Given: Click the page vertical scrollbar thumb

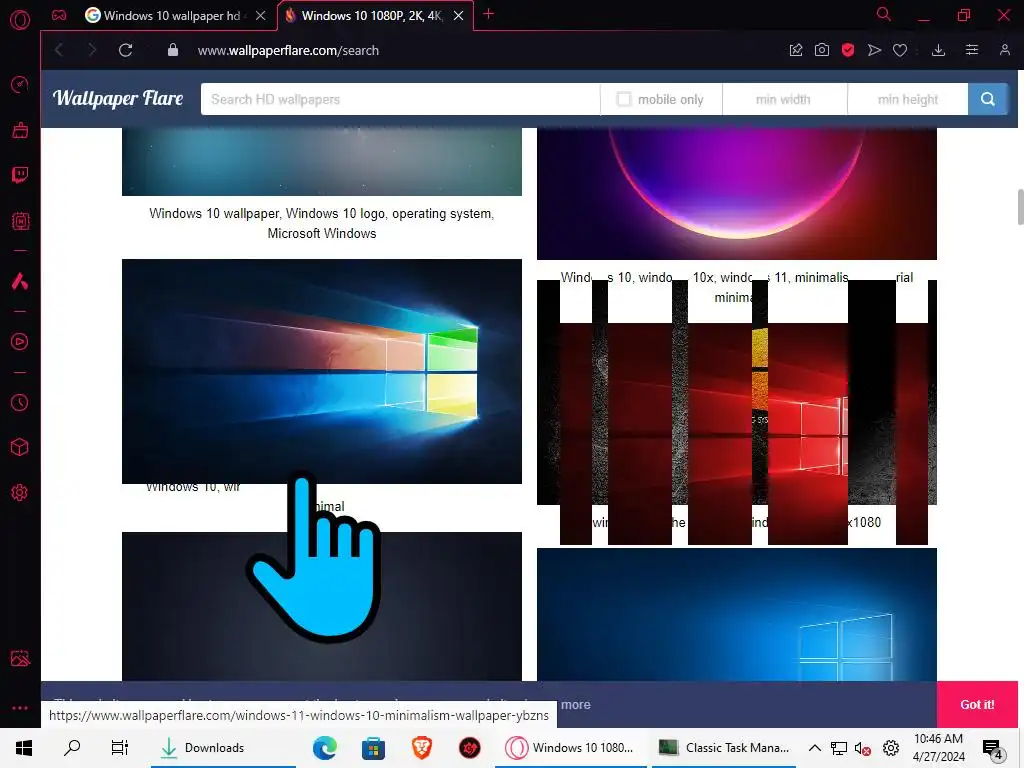Looking at the screenshot, I should tap(1019, 207).
